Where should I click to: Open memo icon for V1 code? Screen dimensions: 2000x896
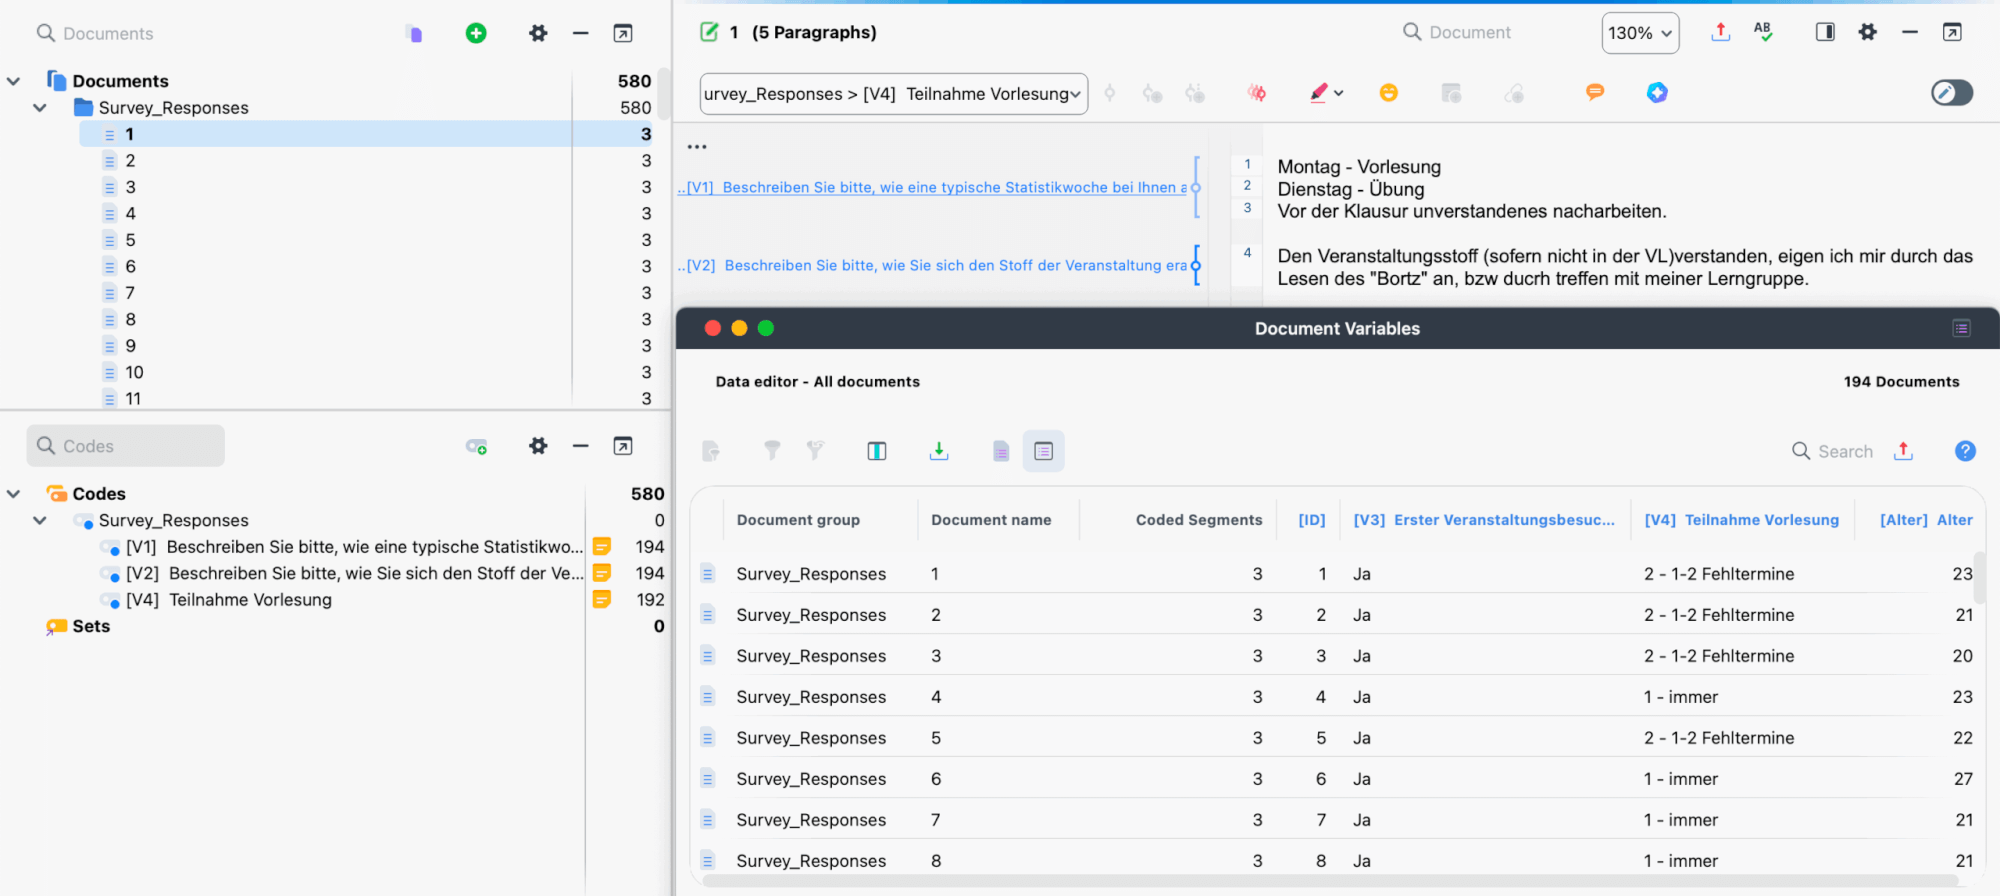602,547
